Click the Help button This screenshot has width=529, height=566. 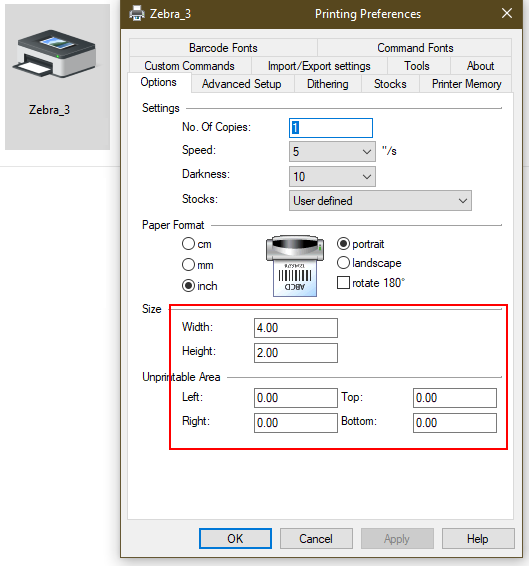478,539
